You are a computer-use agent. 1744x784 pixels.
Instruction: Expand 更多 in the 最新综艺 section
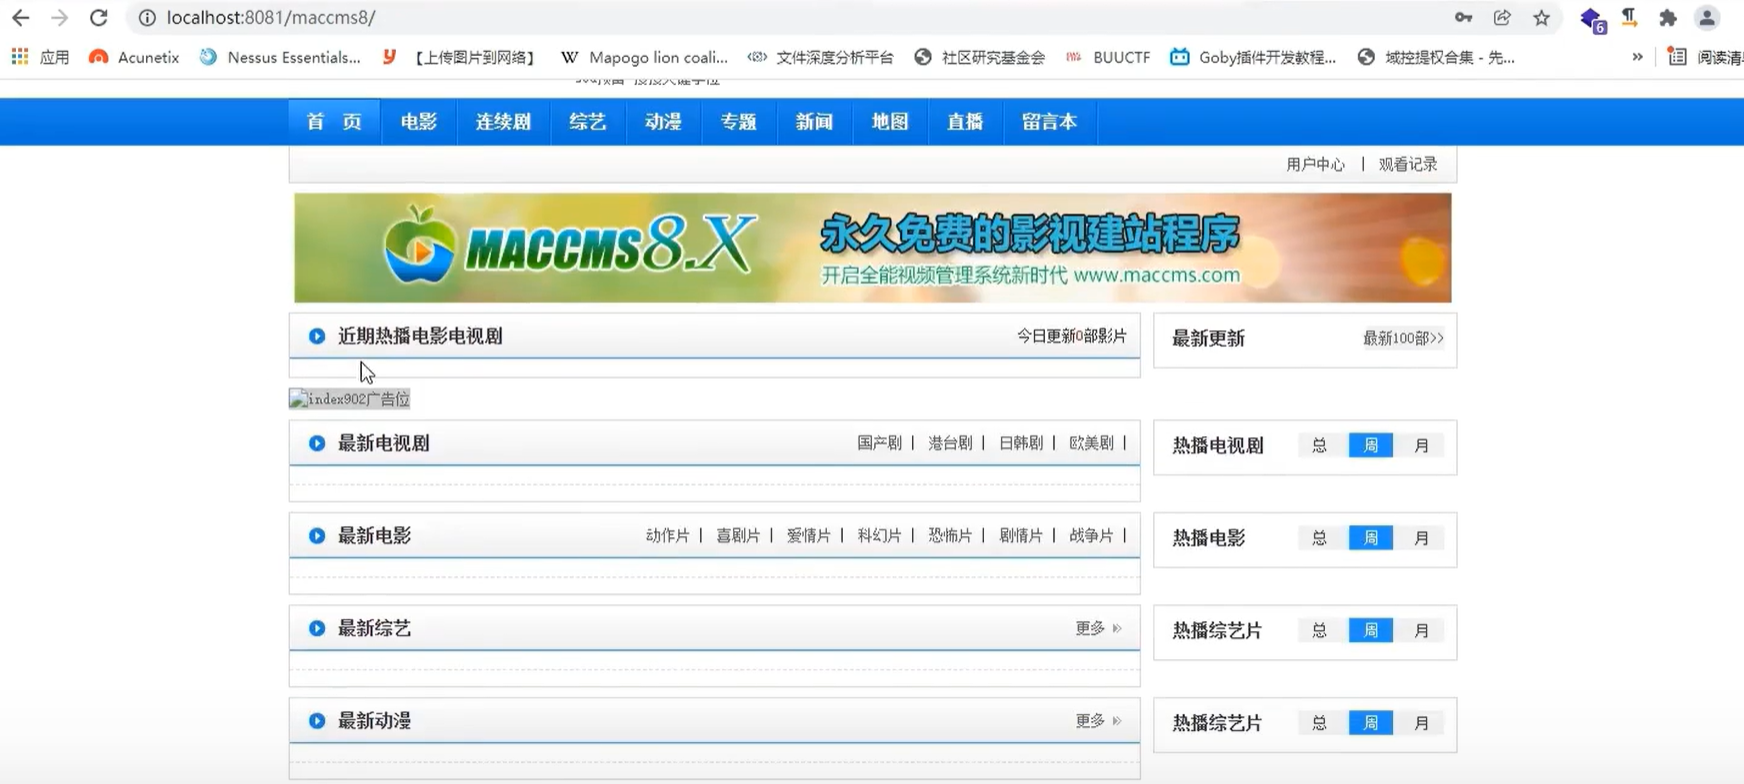click(1098, 628)
